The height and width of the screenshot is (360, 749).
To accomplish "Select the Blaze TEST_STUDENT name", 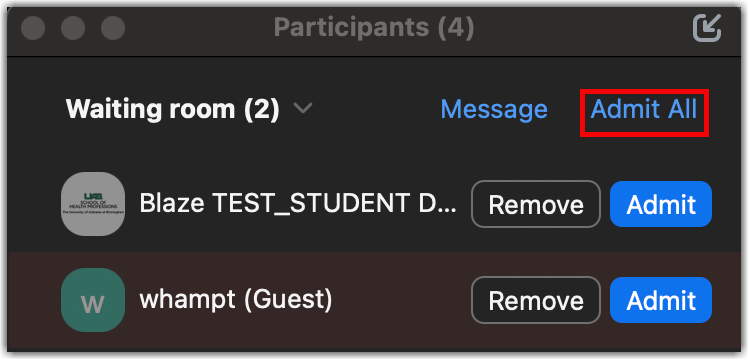I will click(x=298, y=204).
